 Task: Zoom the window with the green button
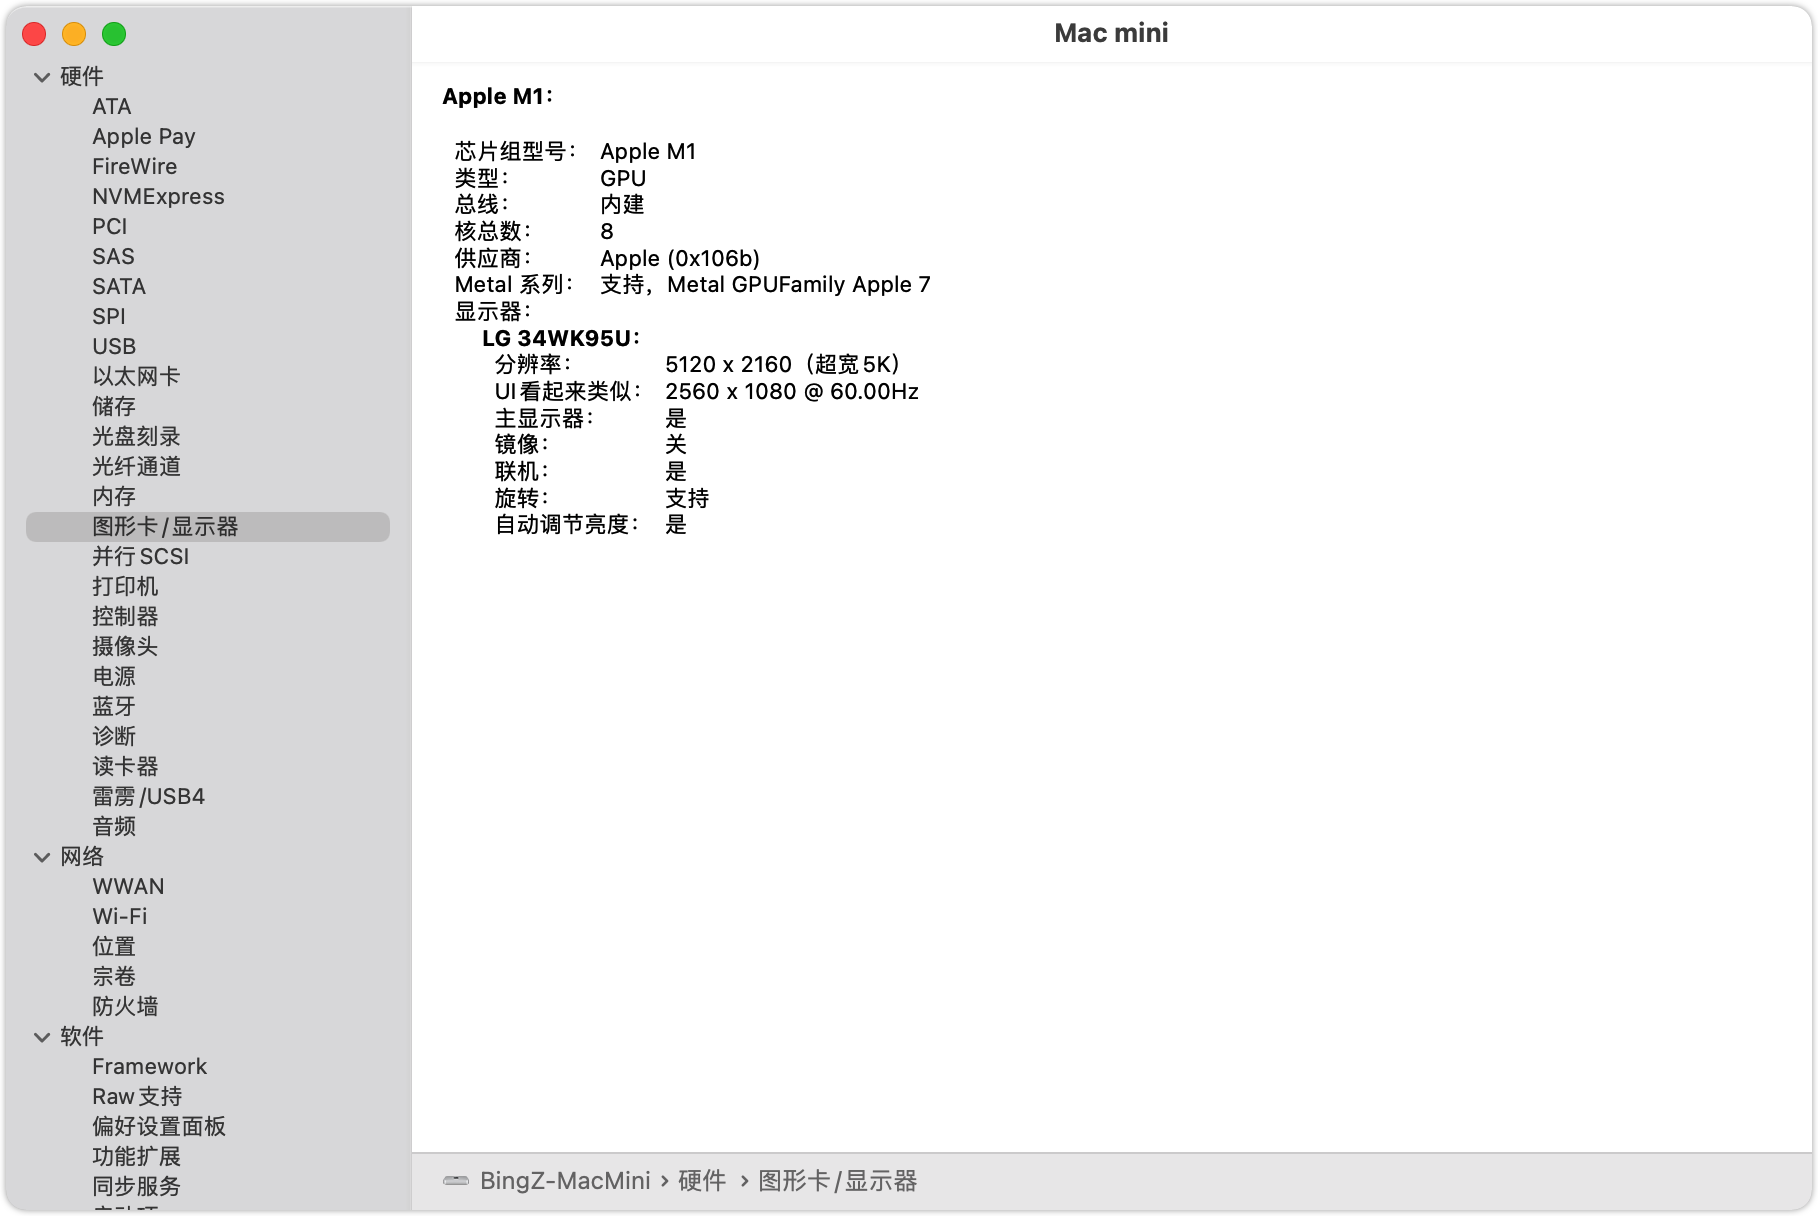click(x=114, y=34)
